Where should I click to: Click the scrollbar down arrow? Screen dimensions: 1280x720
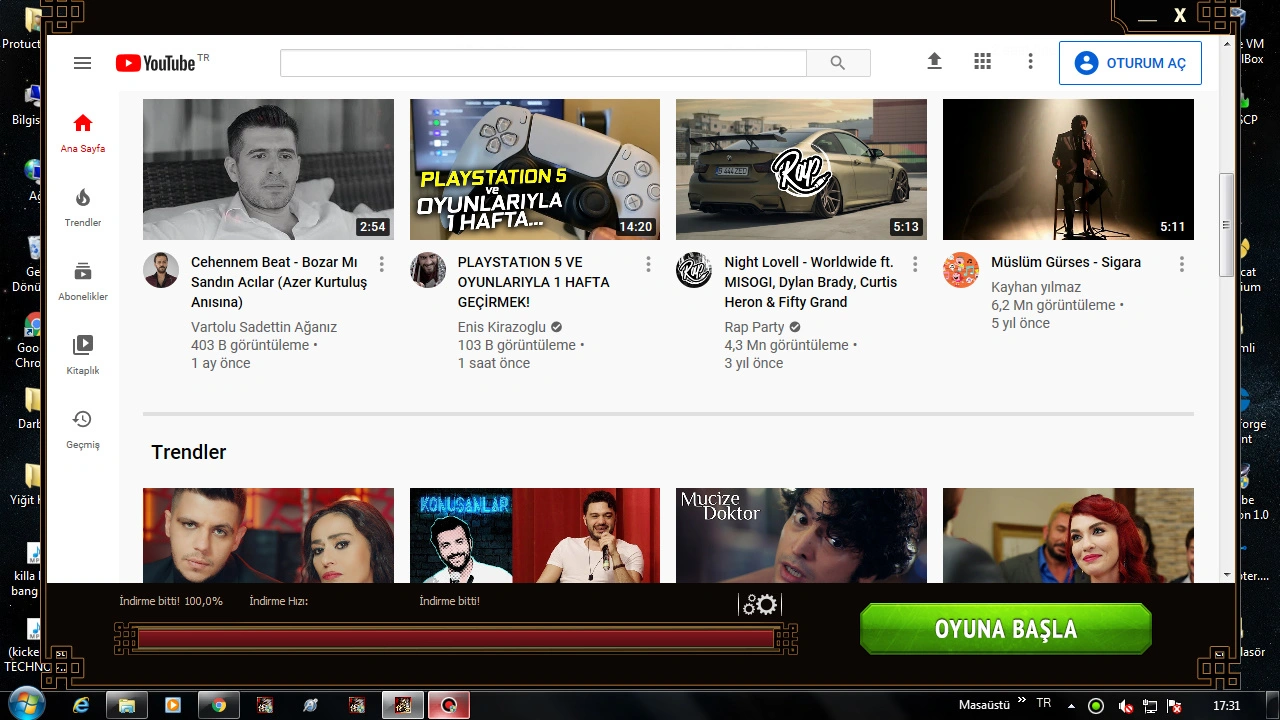[x=1227, y=575]
